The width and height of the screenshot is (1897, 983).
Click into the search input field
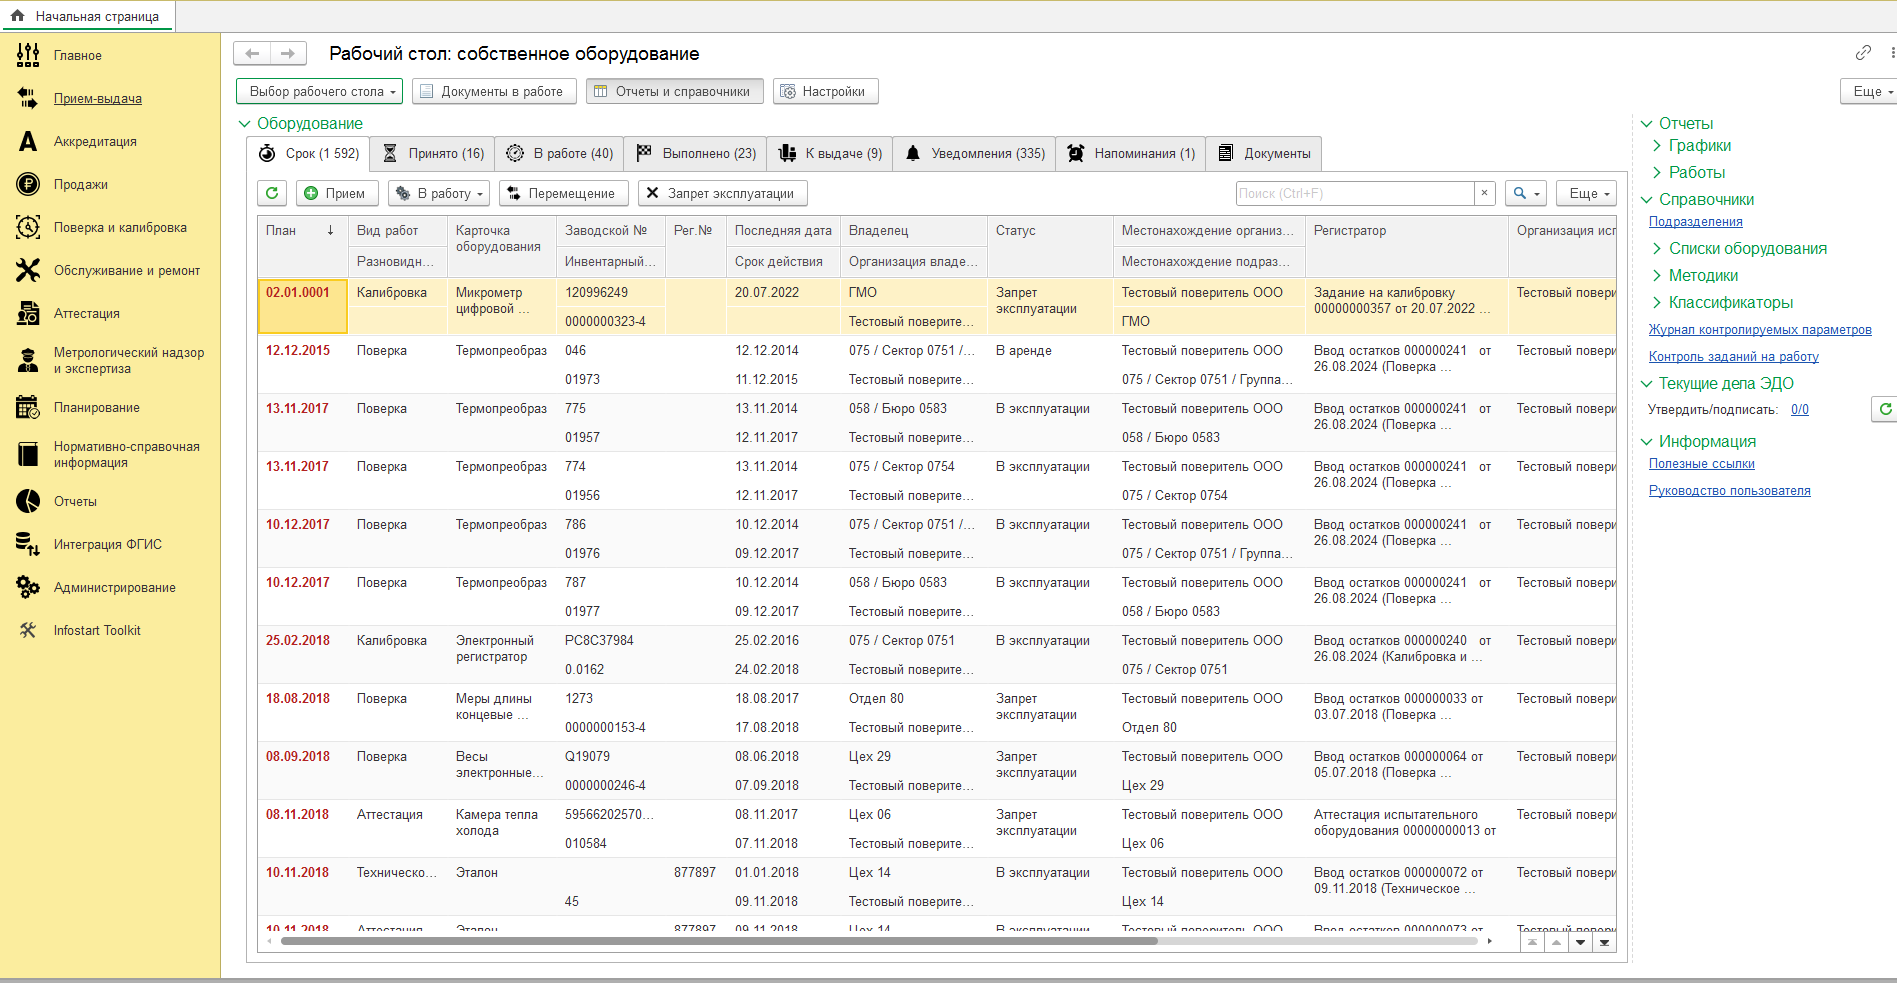point(1354,193)
